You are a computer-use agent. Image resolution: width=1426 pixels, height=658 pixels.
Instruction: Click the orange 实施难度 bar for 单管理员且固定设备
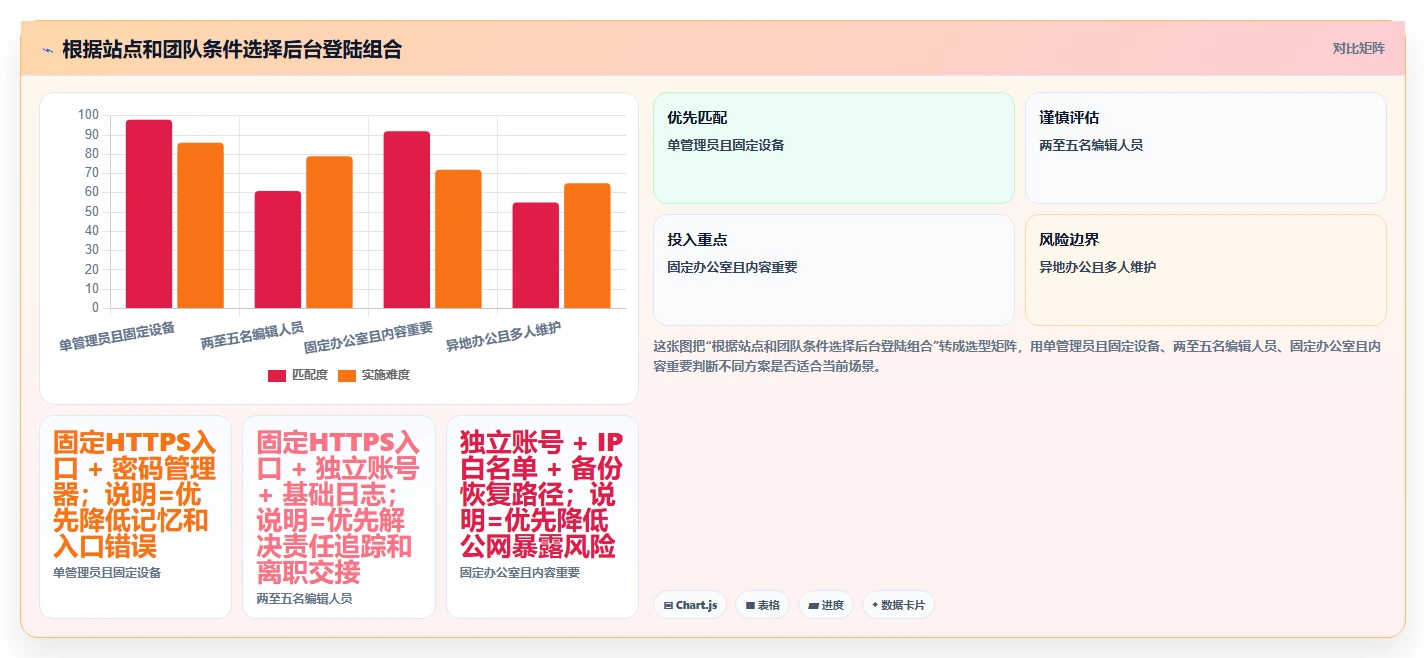(201, 225)
